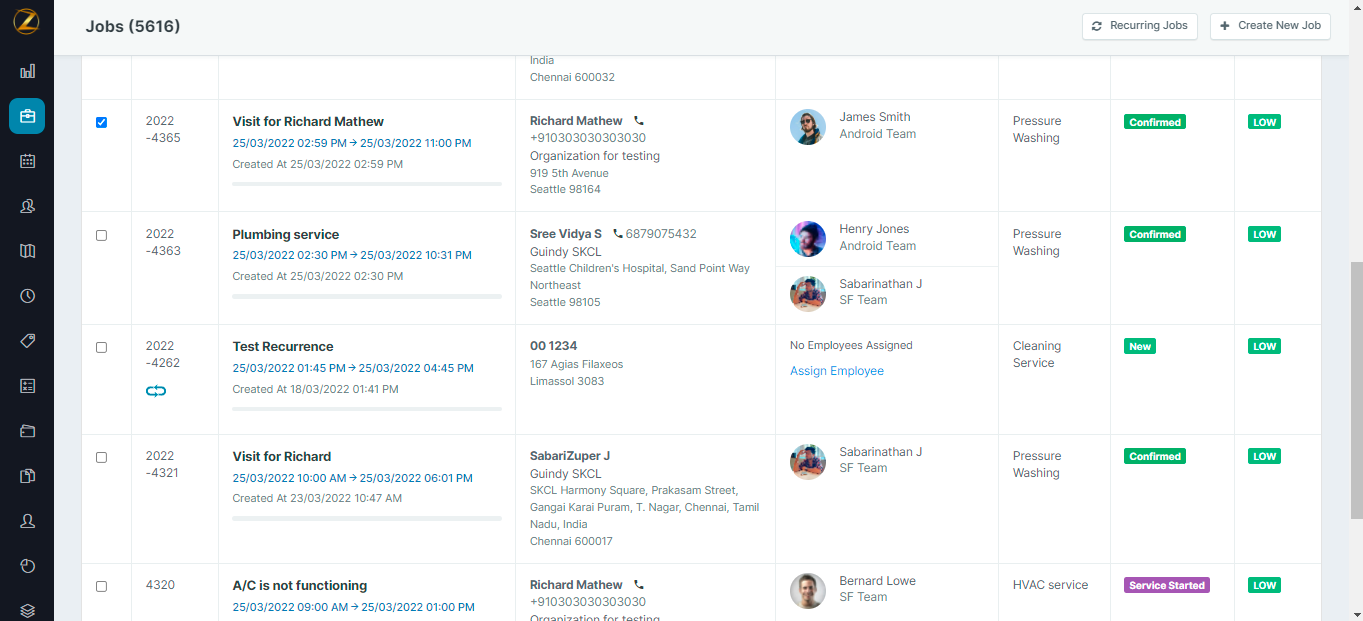Uncheck the Visit for Richard Mathew job checkbox
This screenshot has height=621, width=1363.
click(x=101, y=123)
